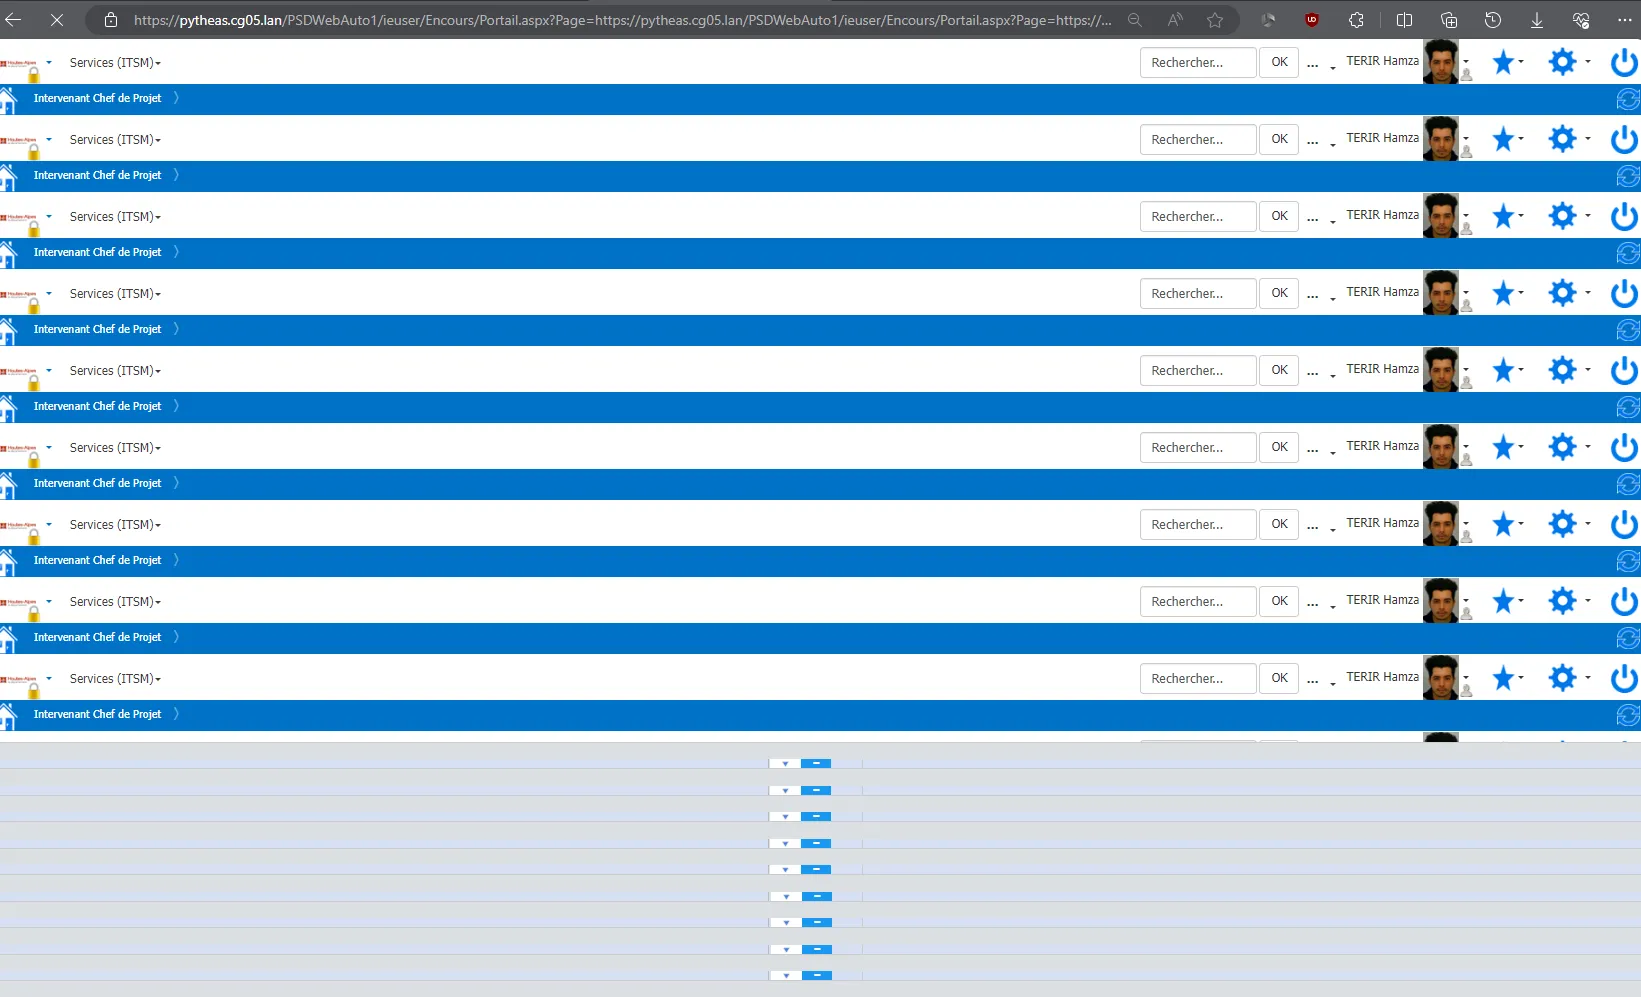The width and height of the screenshot is (1641, 997).
Task: Open the browser Collections icon
Action: (1448, 20)
